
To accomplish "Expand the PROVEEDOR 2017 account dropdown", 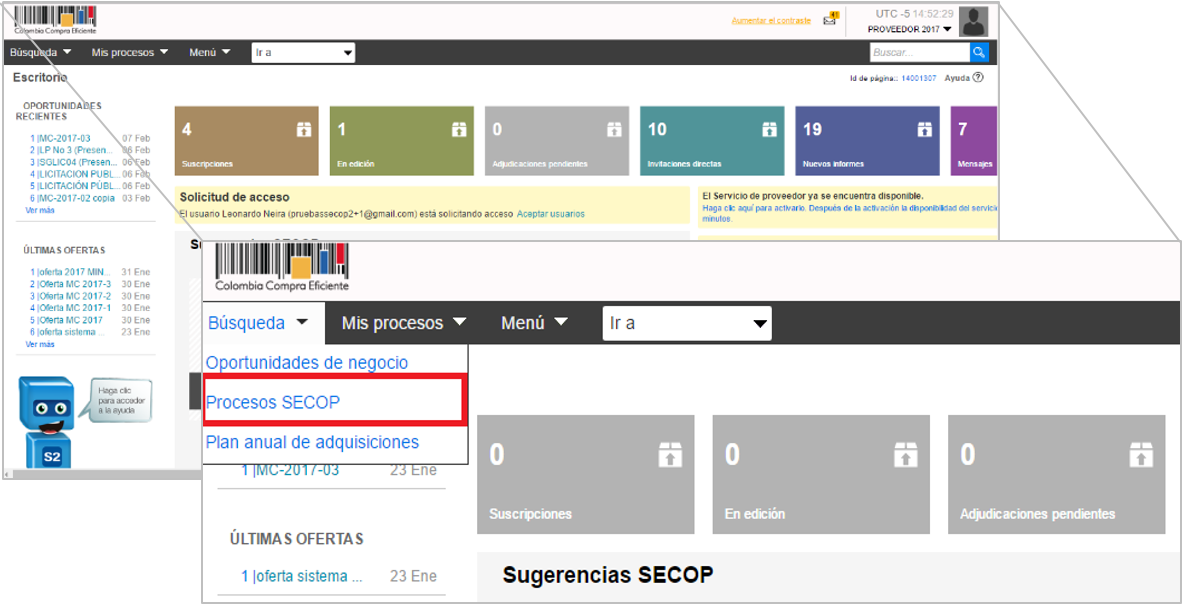I will tap(910, 30).
